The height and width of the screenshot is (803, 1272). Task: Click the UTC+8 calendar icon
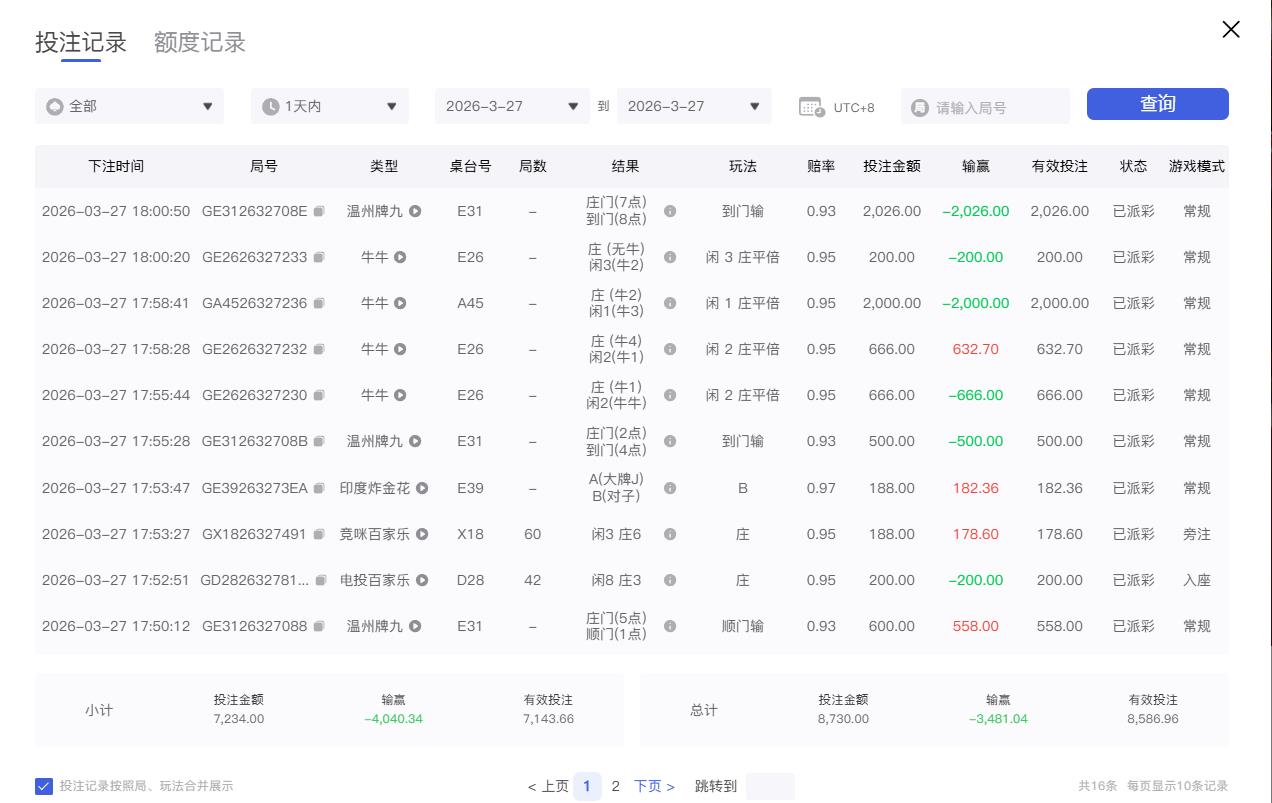pyautogui.click(x=811, y=107)
